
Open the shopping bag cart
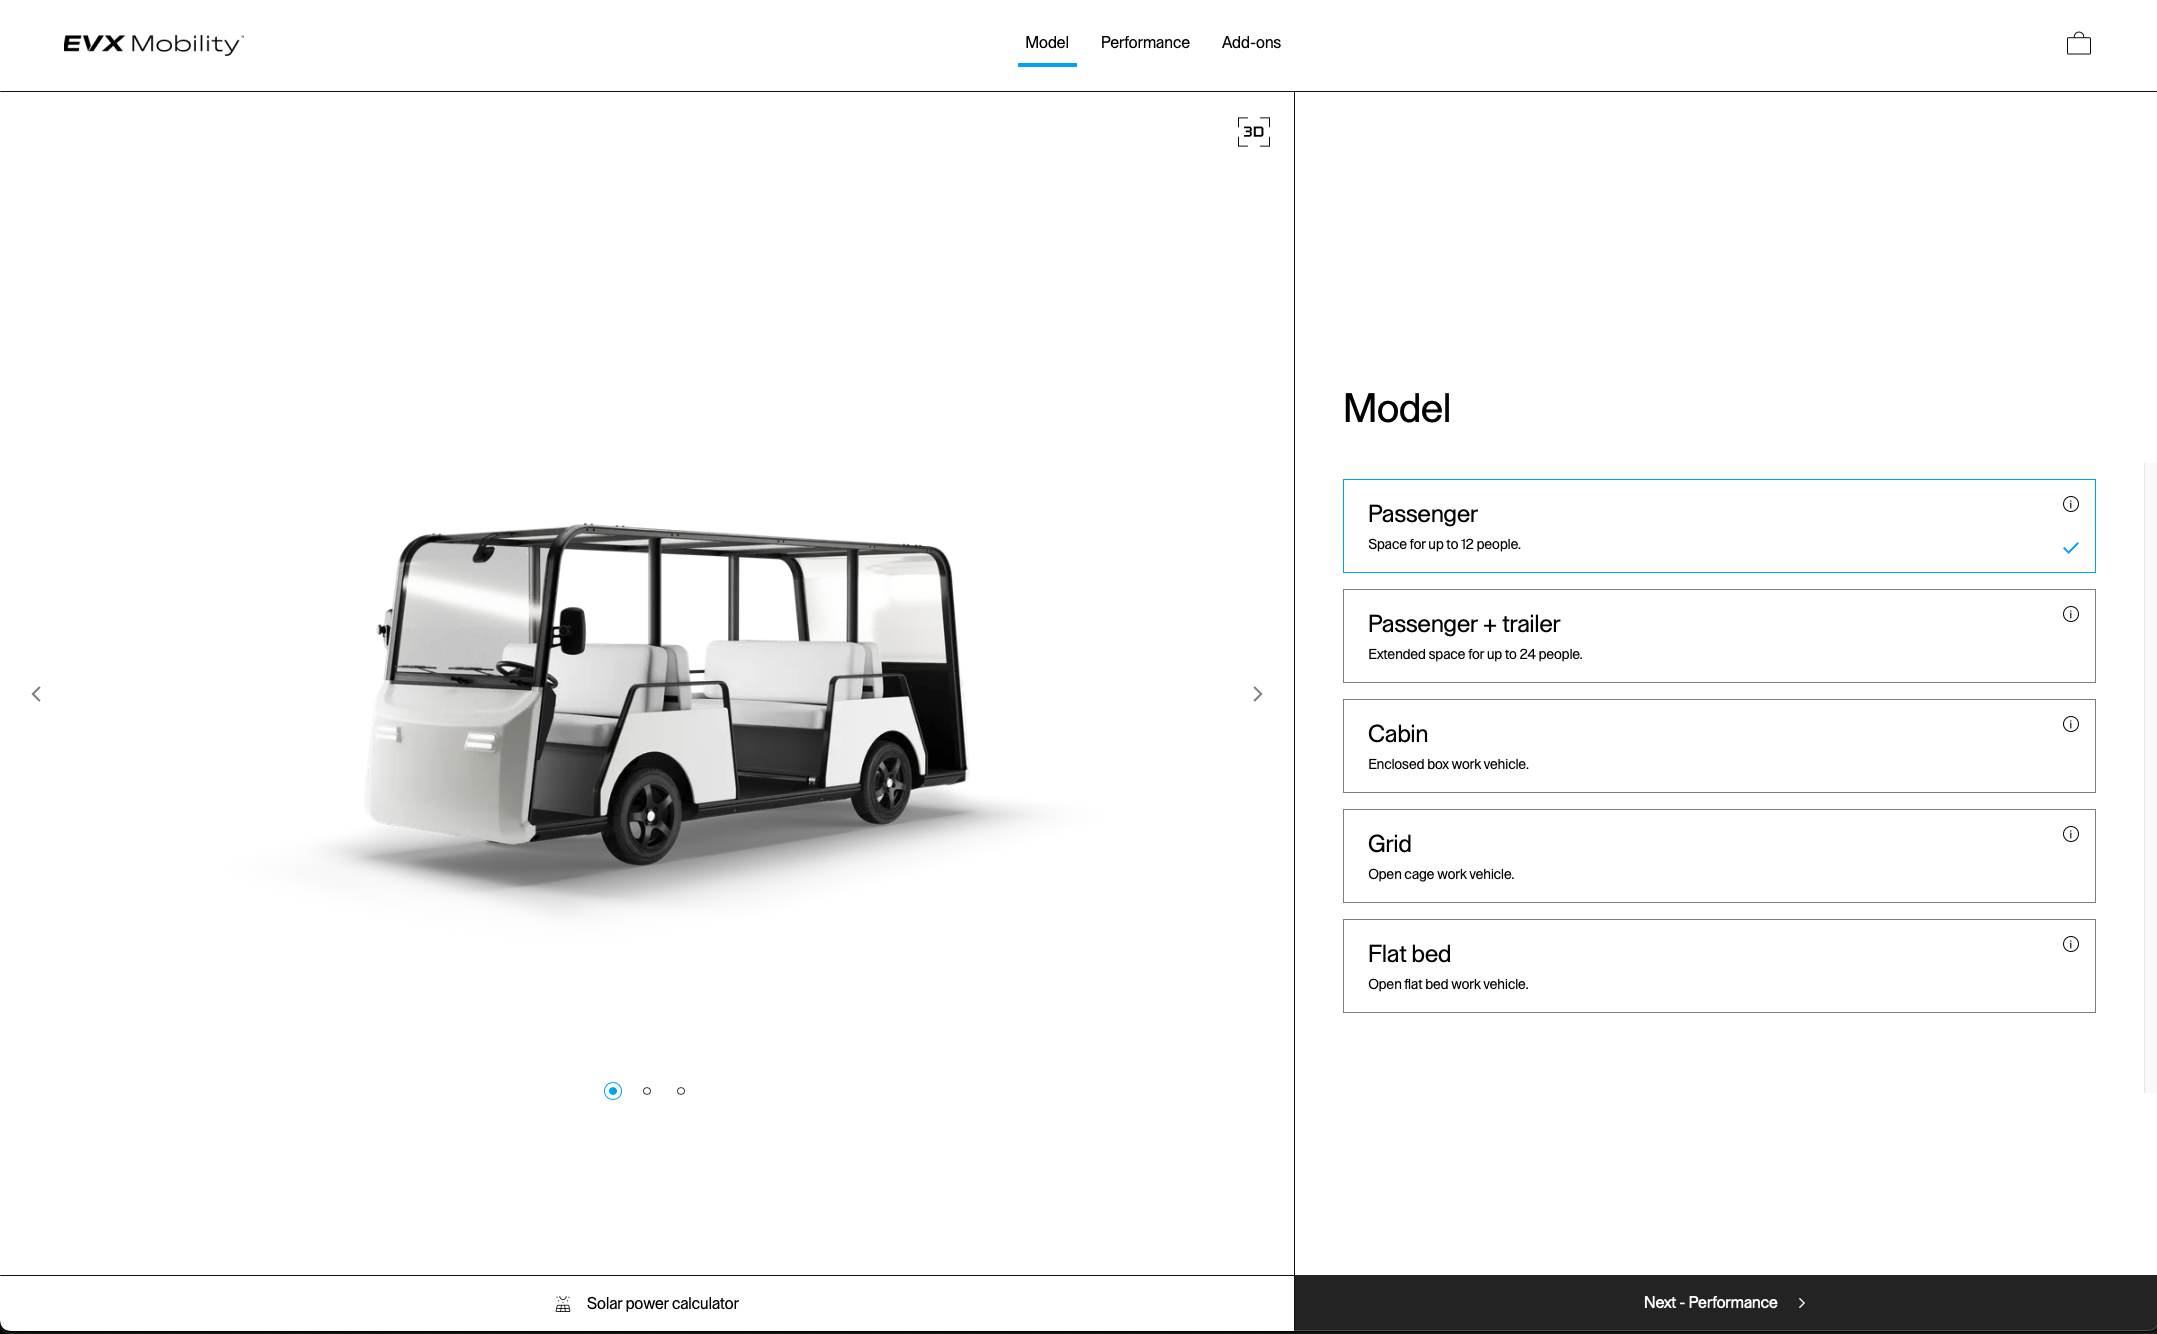(x=2078, y=43)
